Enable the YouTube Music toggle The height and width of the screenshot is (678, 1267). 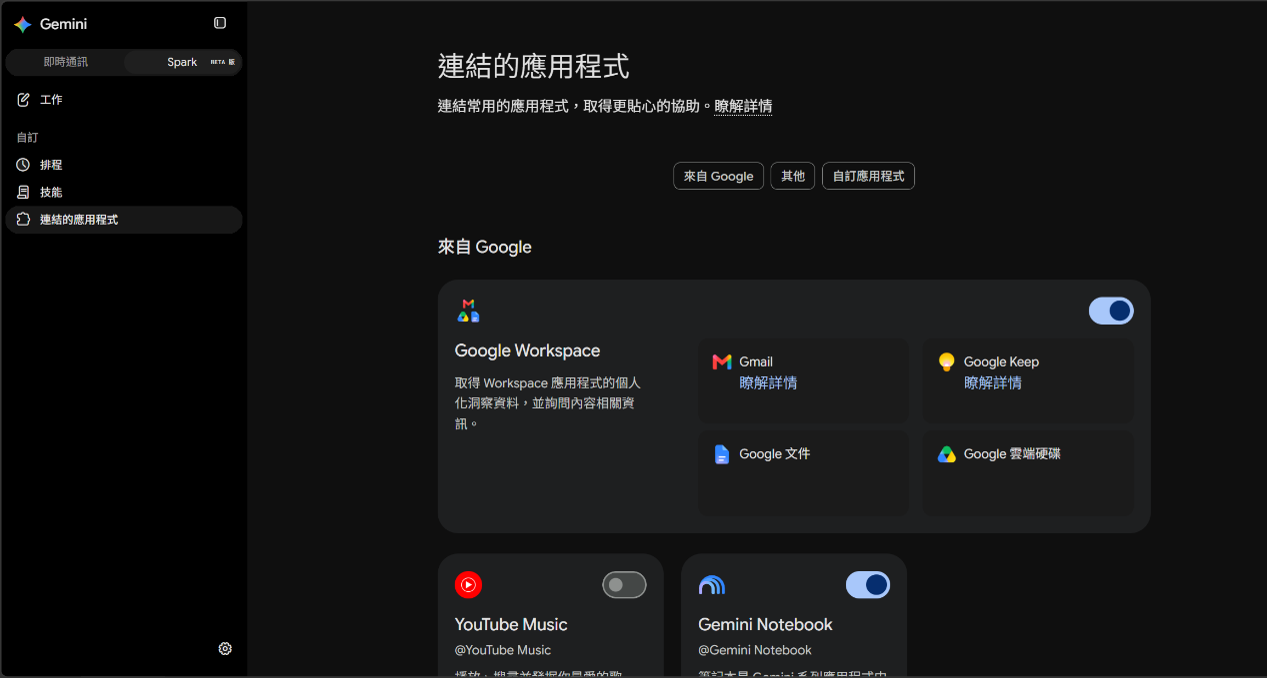(x=624, y=585)
